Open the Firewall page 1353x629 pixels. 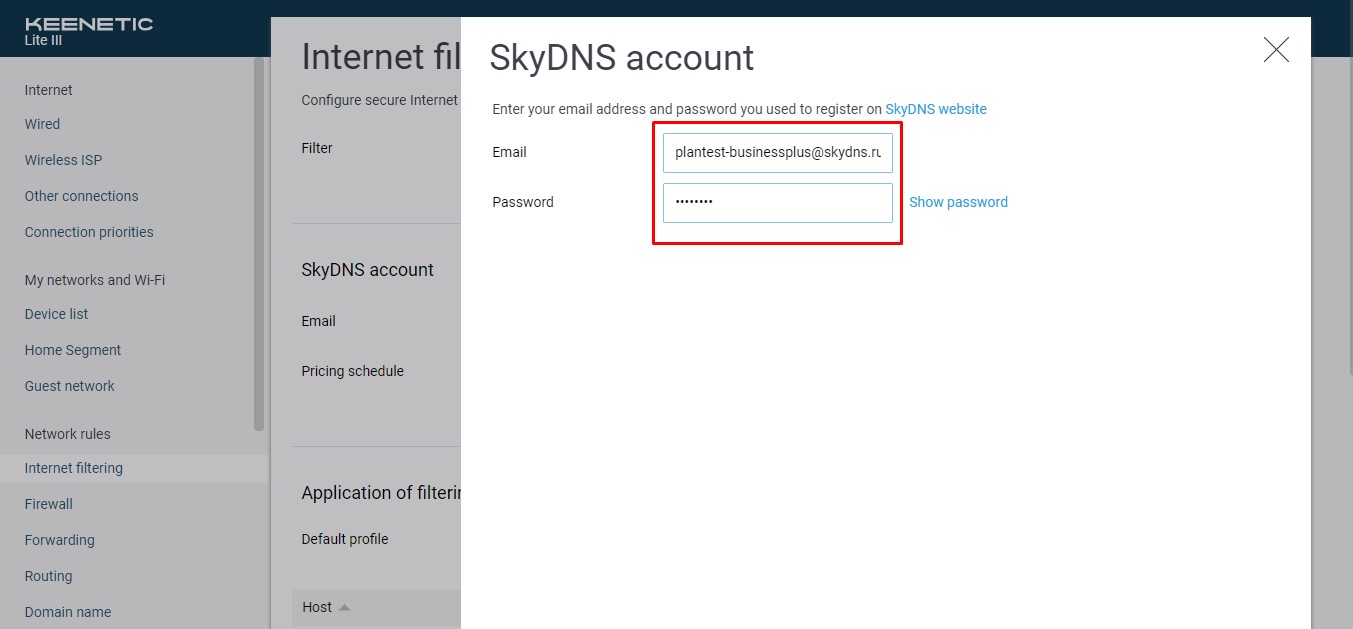tap(49, 504)
